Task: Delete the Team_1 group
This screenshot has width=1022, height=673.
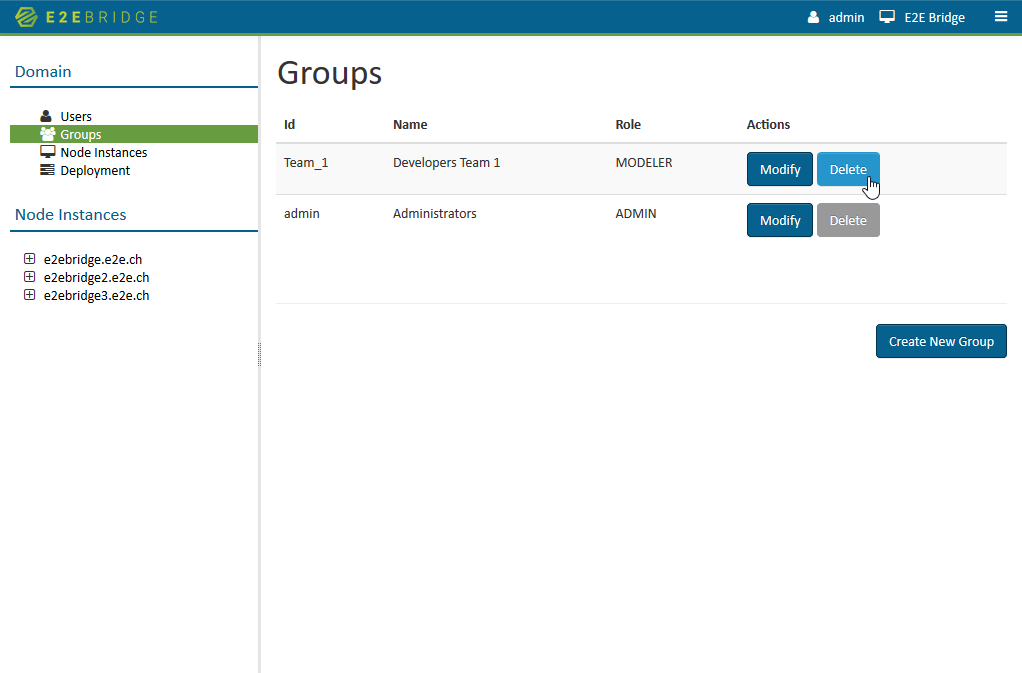Action: [848, 169]
